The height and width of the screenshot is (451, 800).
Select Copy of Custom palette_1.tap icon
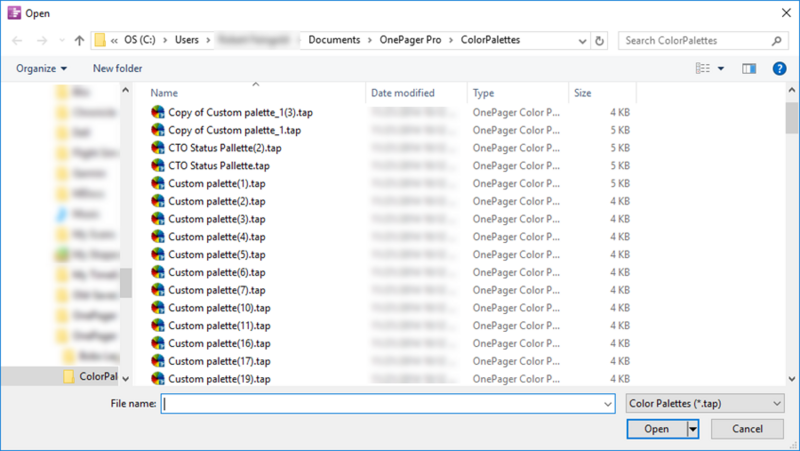tap(158, 130)
